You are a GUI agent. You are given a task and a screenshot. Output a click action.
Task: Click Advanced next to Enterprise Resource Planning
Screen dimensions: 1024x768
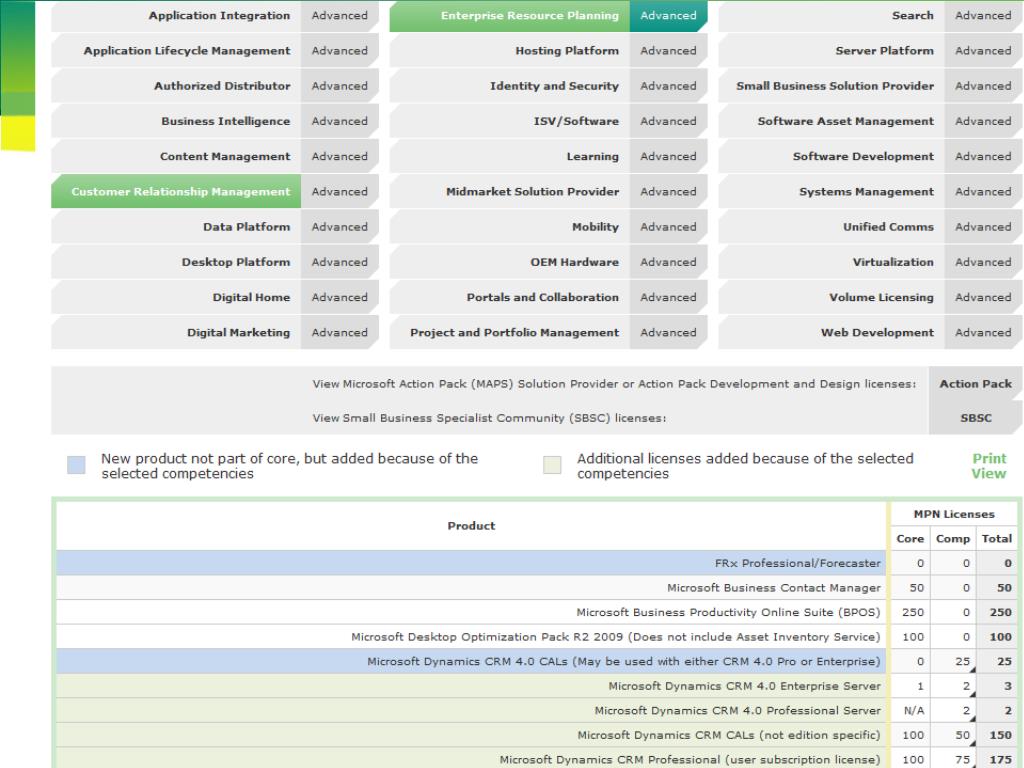(669, 16)
